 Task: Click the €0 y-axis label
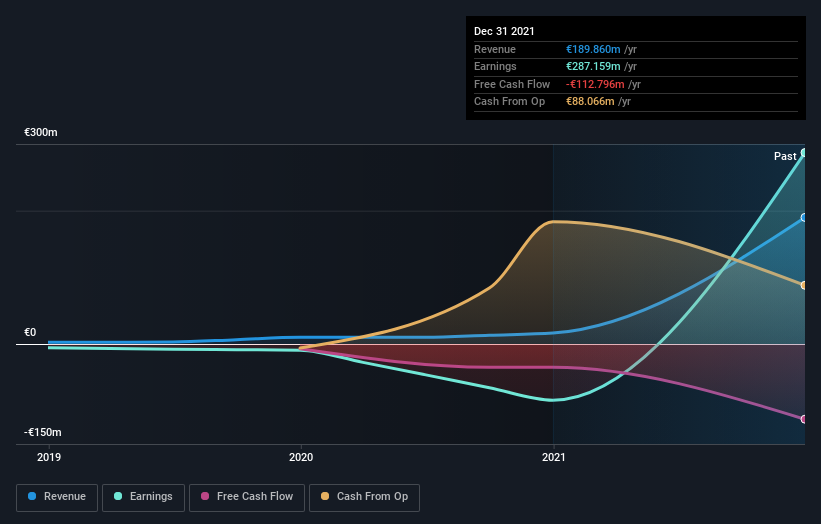pos(30,332)
